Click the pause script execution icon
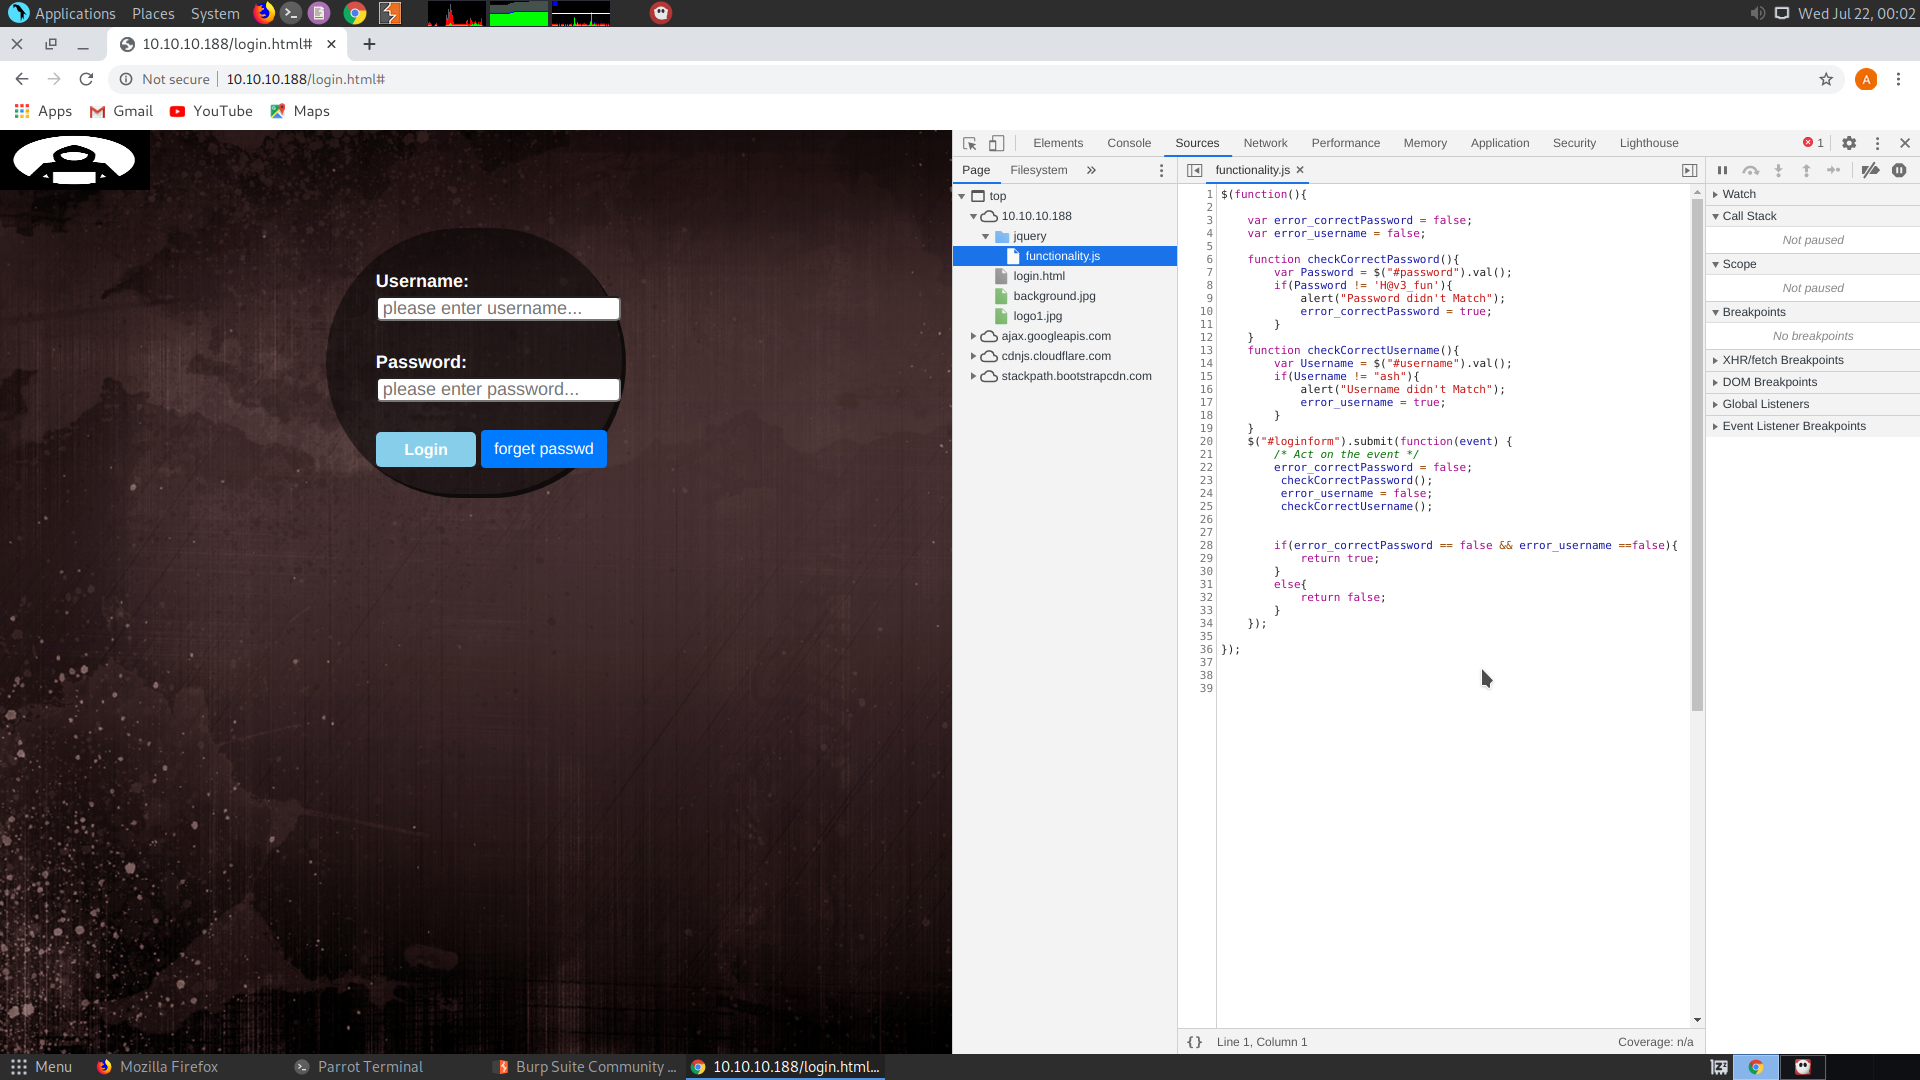 1722,170
